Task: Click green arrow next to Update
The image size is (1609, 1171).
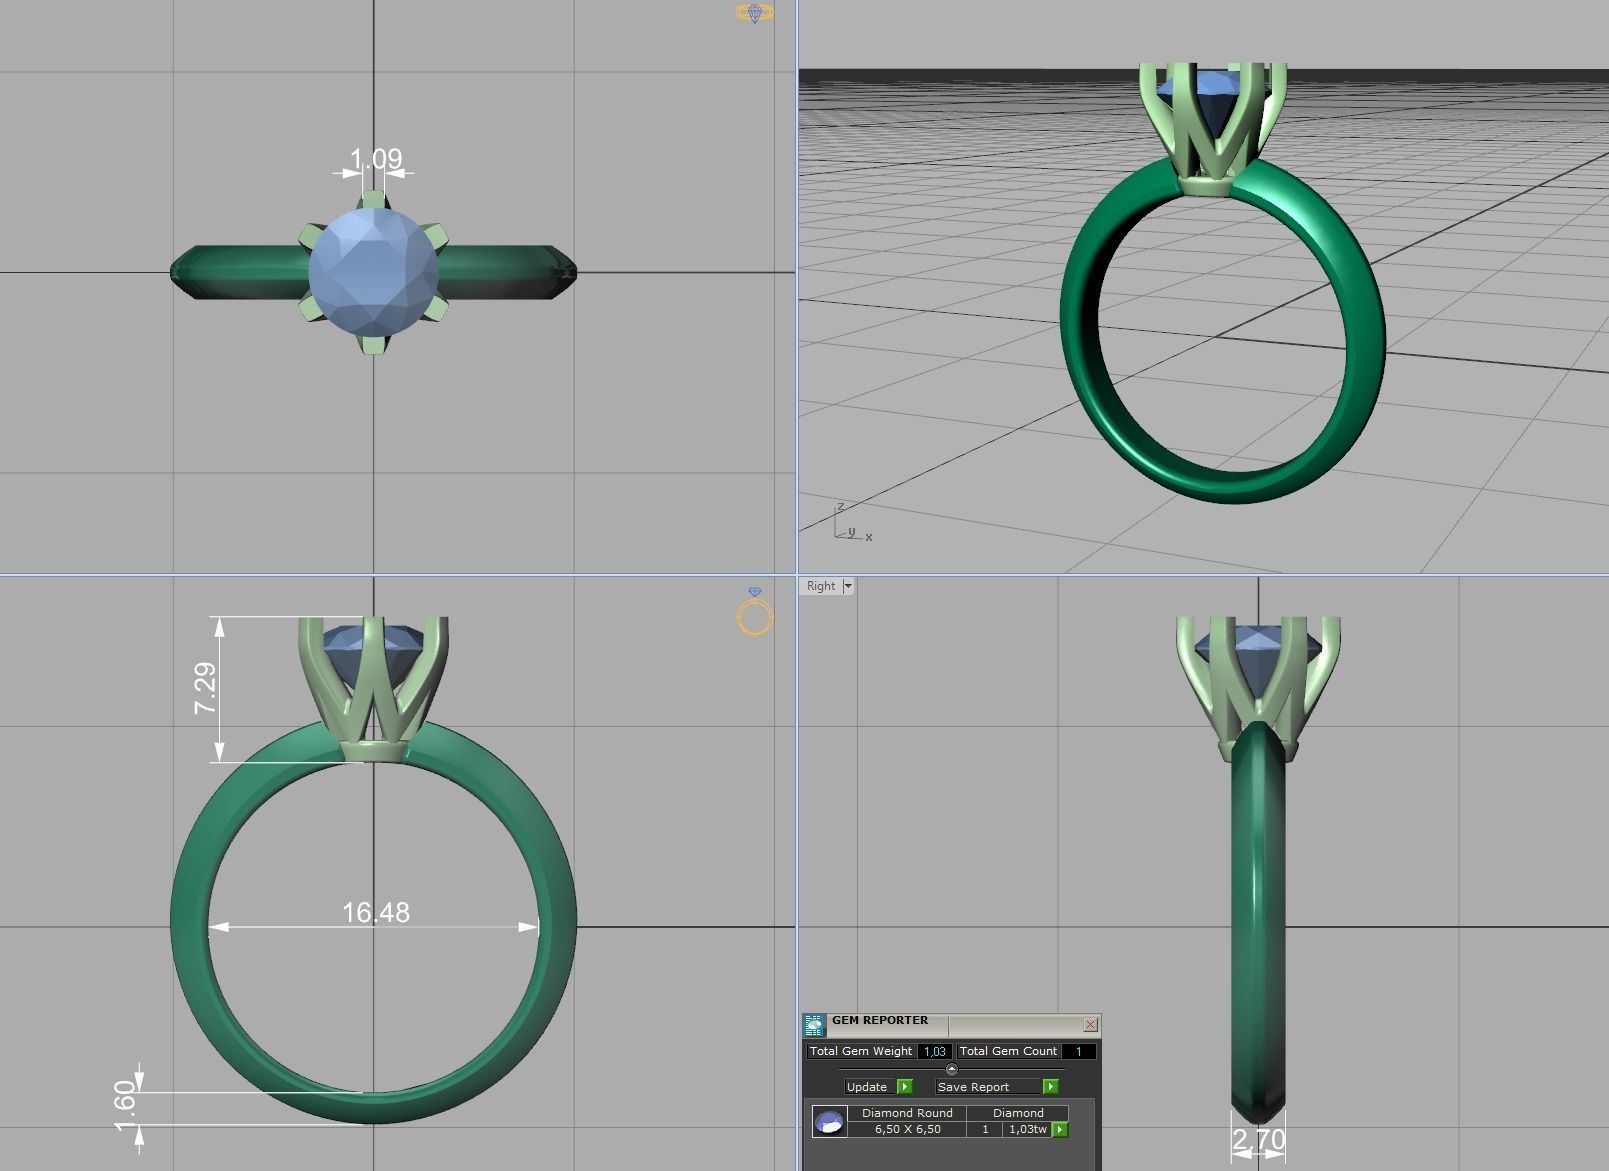Action: 904,1087
